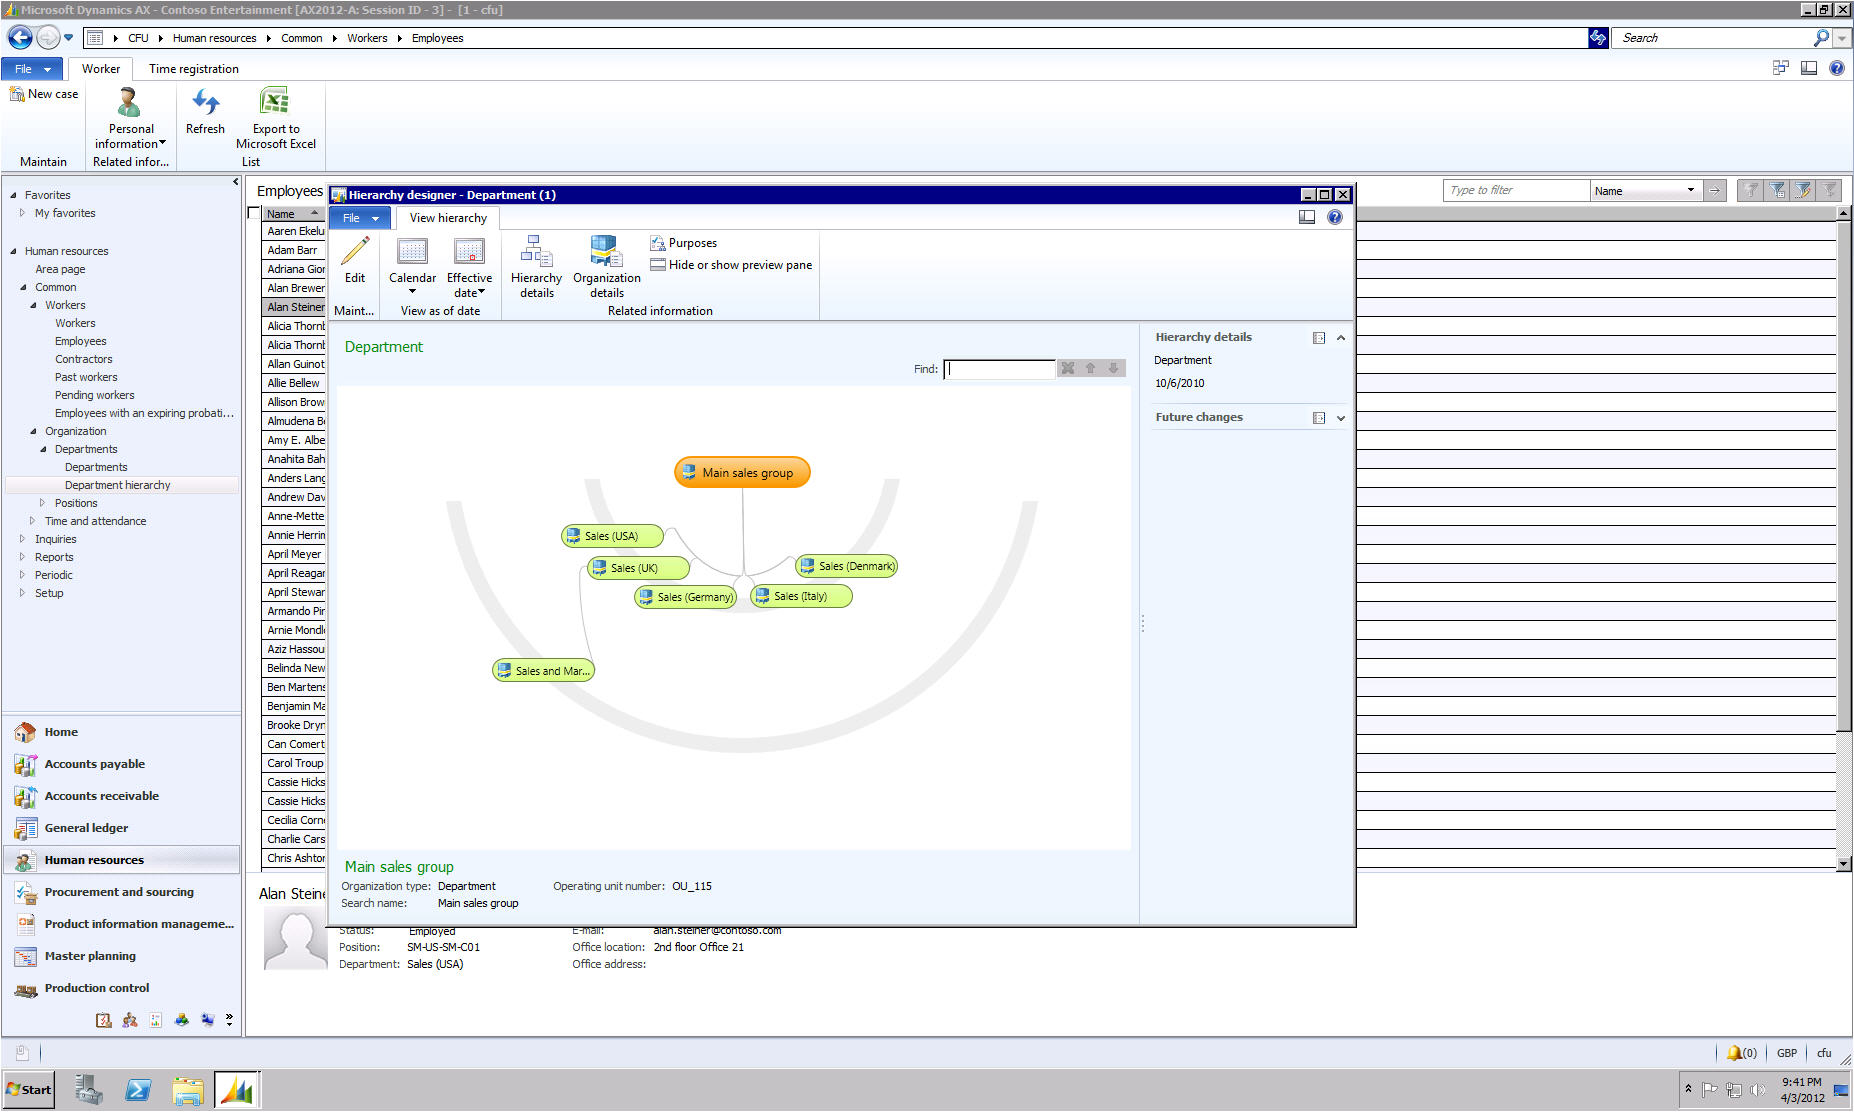Switch to the Worker ribbon tab
Screen dimensions: 1854x1113
(x=101, y=69)
